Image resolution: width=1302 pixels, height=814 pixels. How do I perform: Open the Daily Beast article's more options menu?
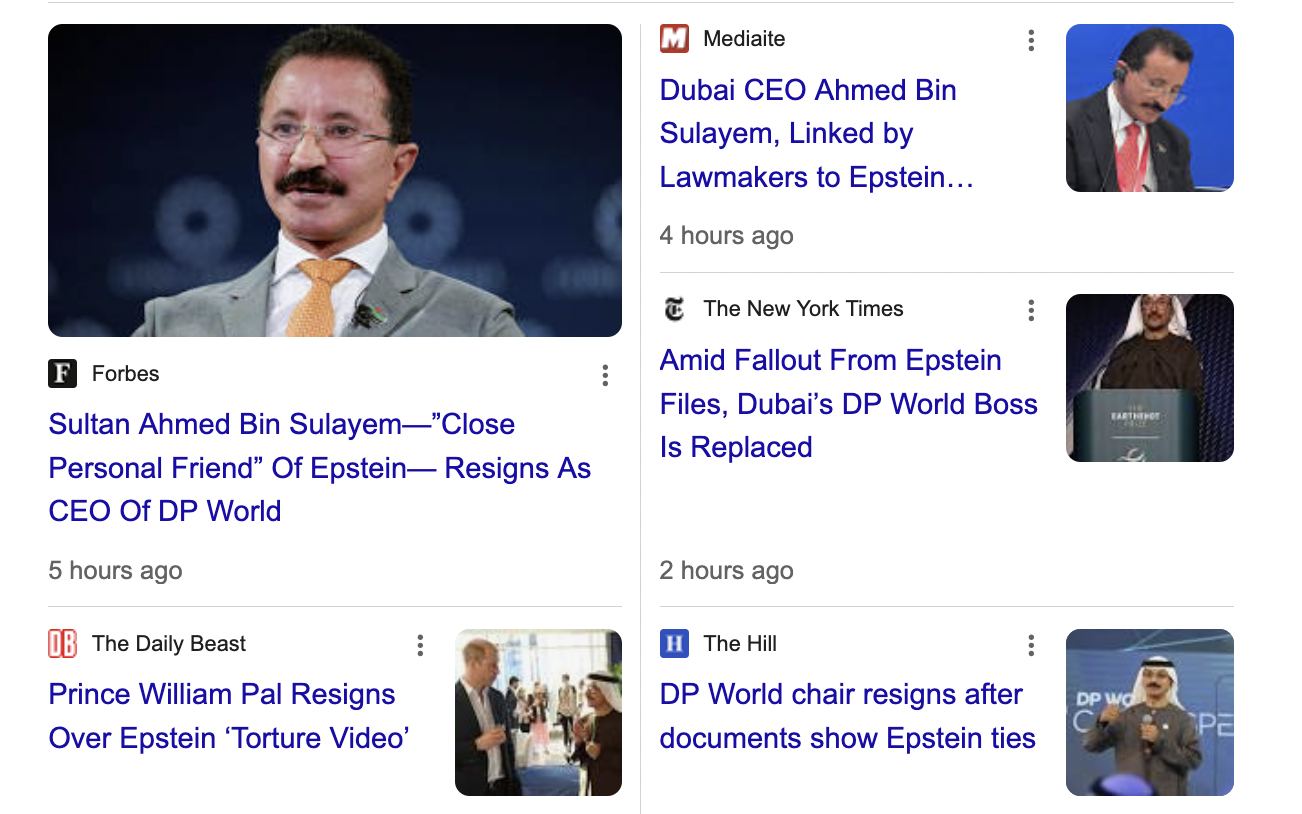click(x=420, y=645)
